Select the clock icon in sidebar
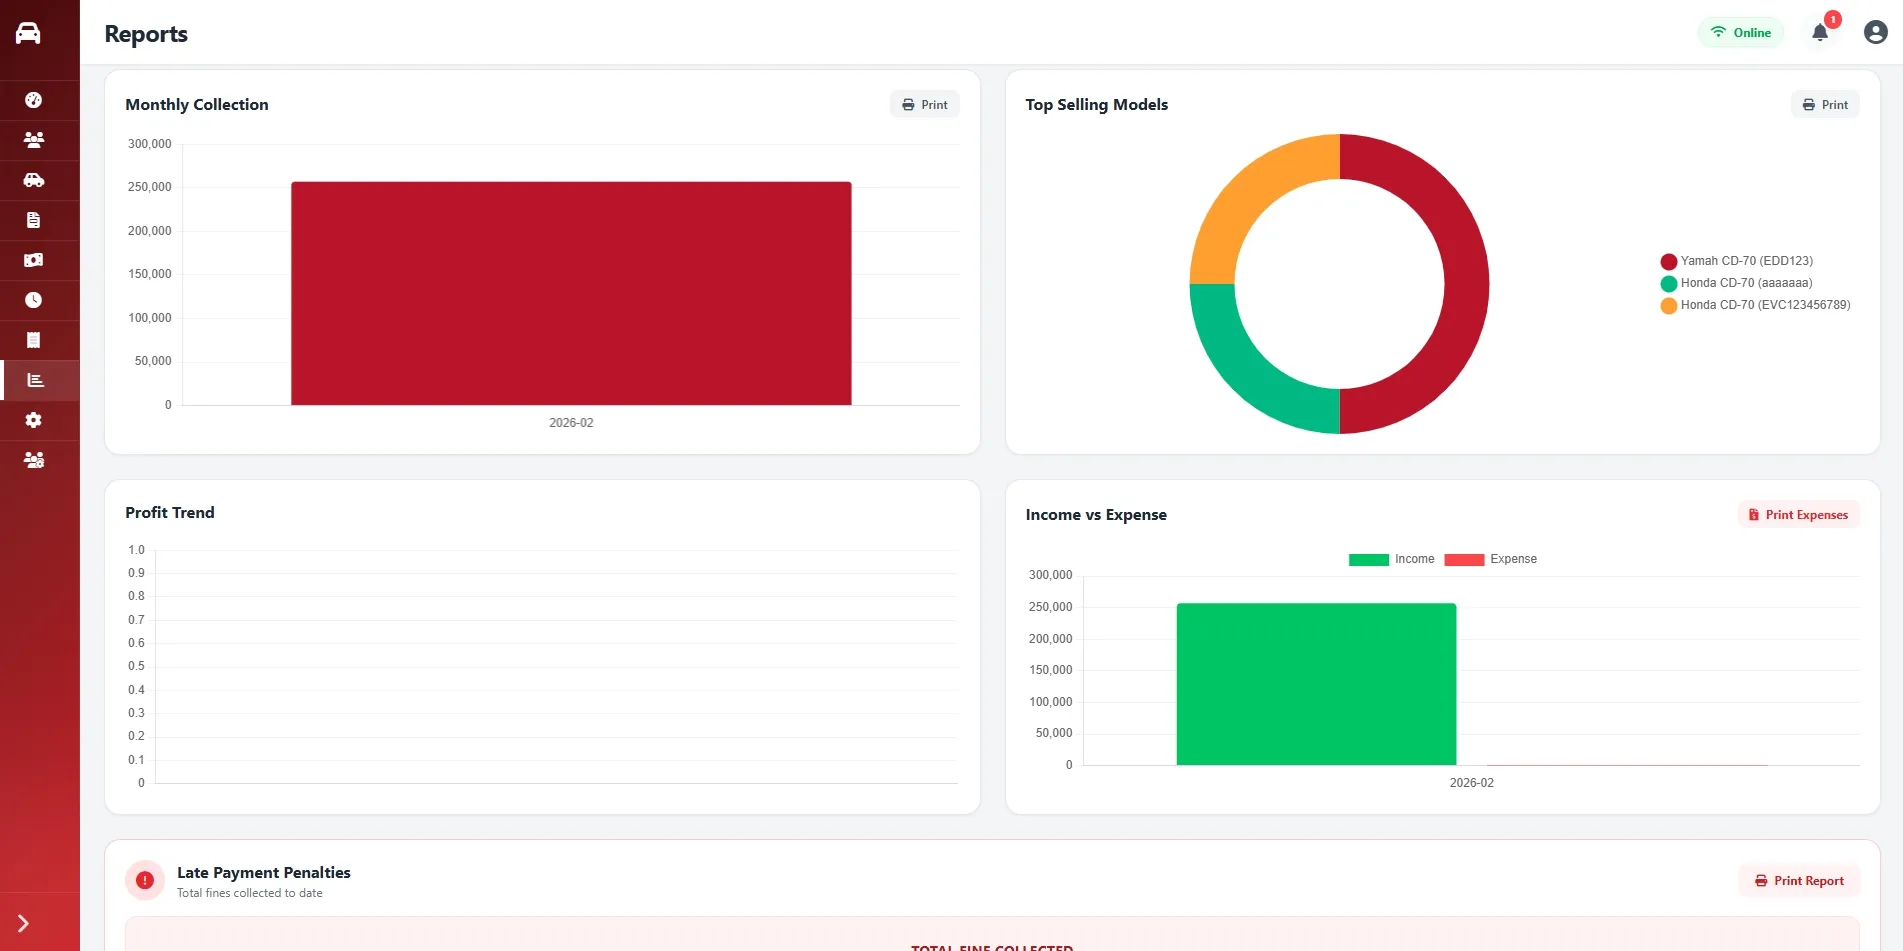 (x=34, y=300)
